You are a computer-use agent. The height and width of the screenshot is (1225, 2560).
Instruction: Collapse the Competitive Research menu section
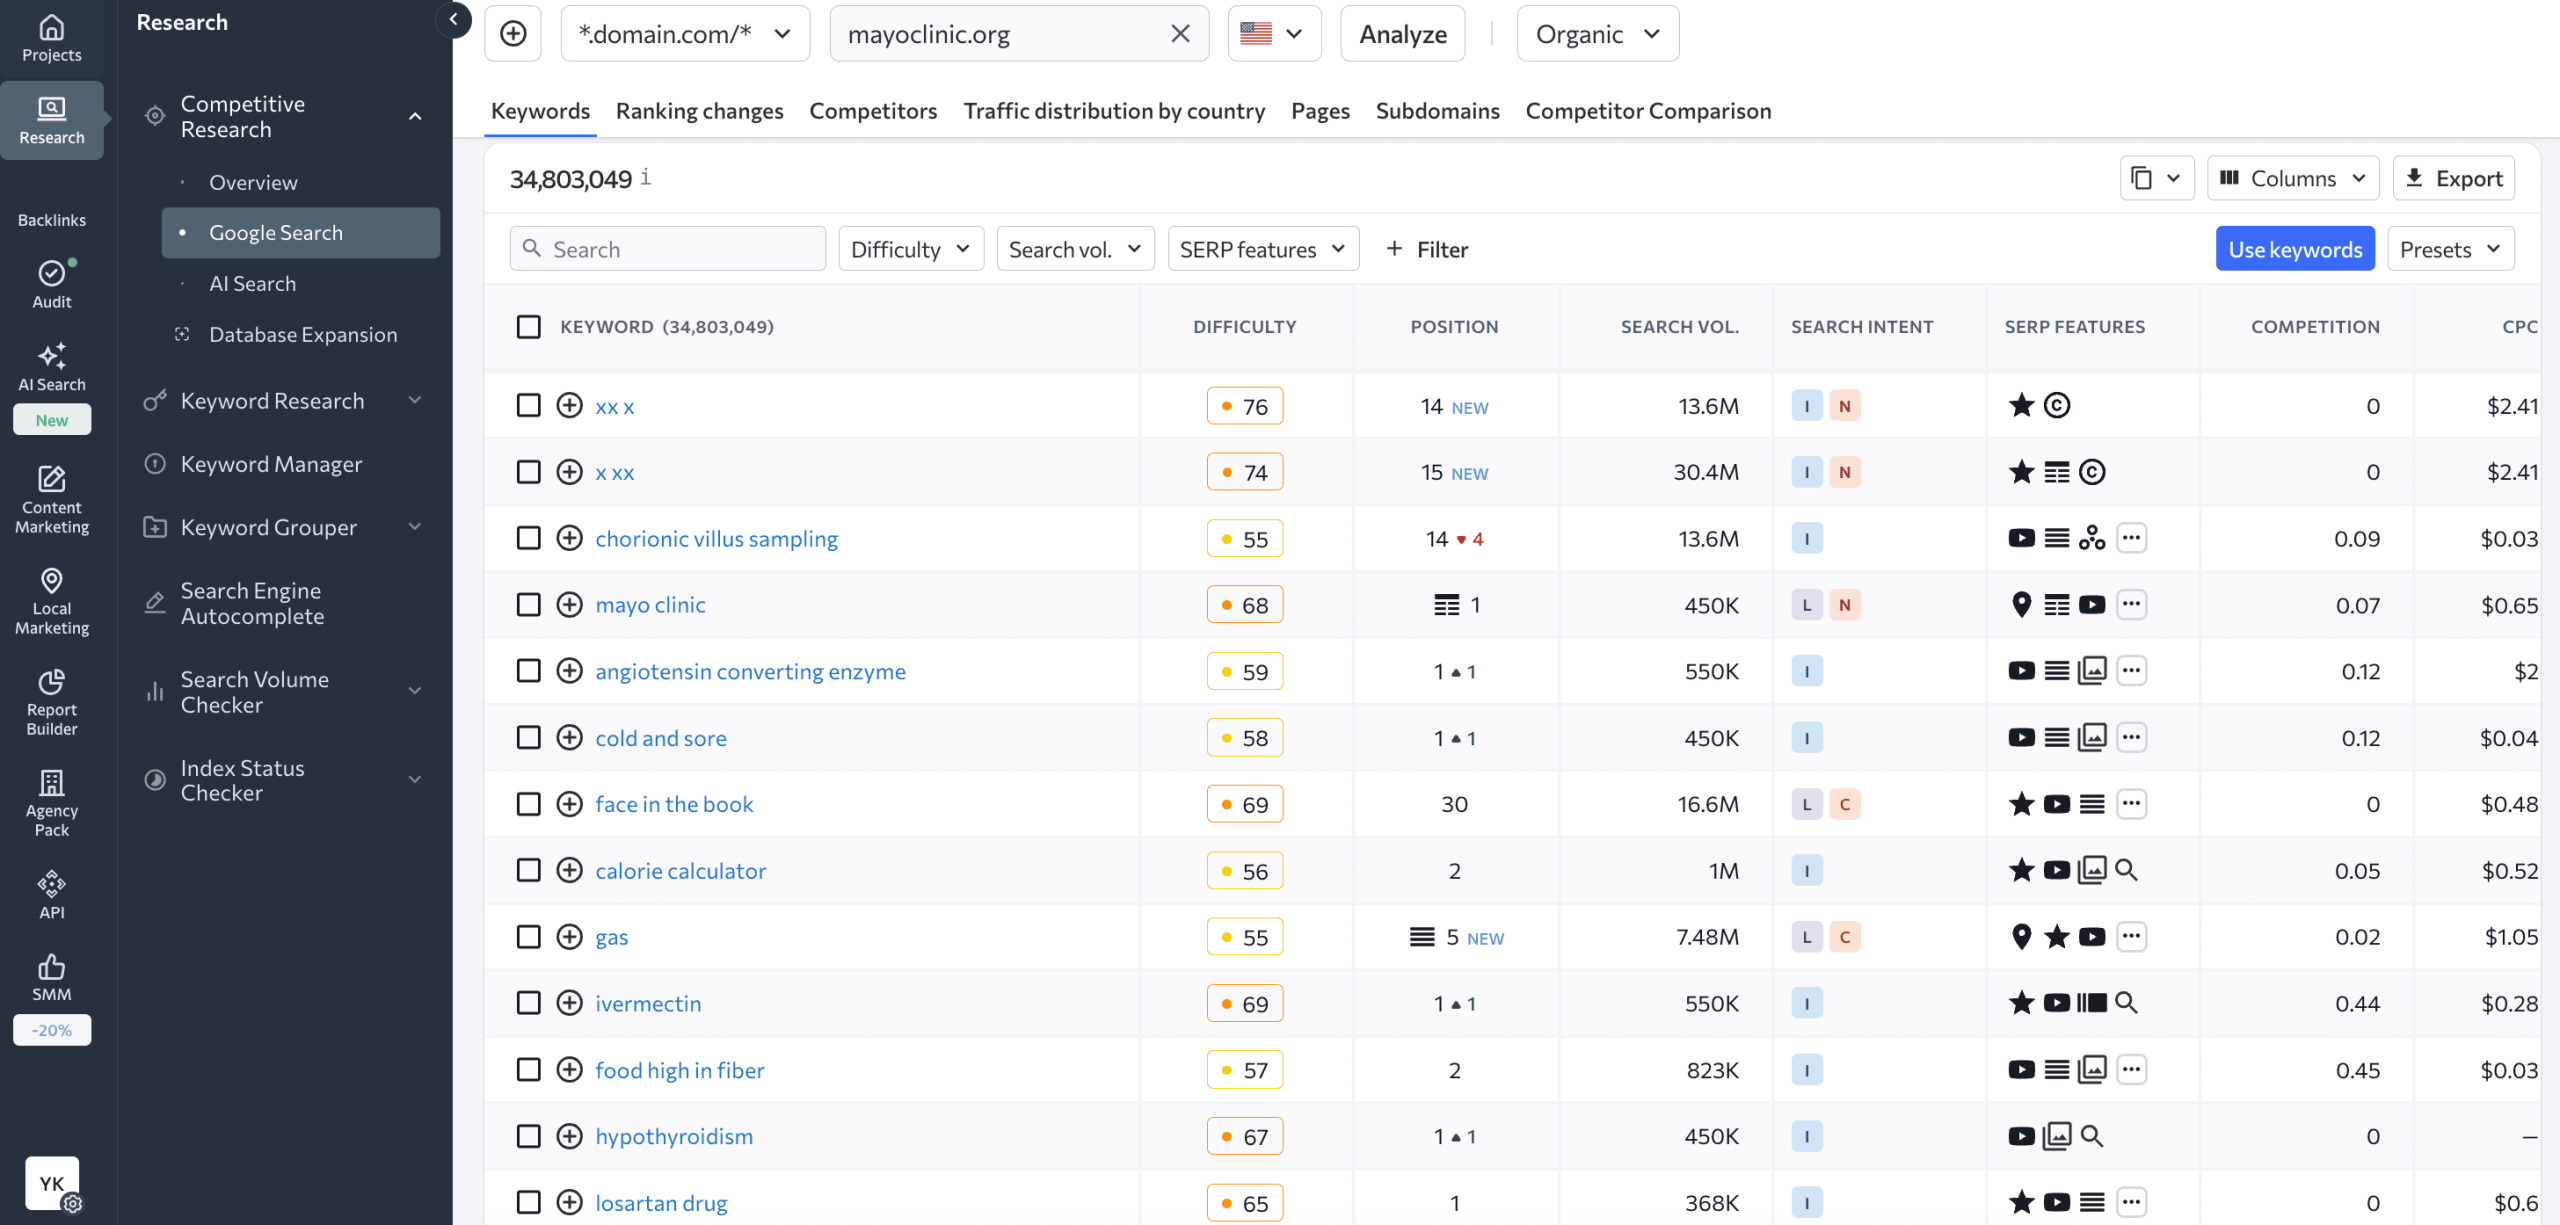415,116
